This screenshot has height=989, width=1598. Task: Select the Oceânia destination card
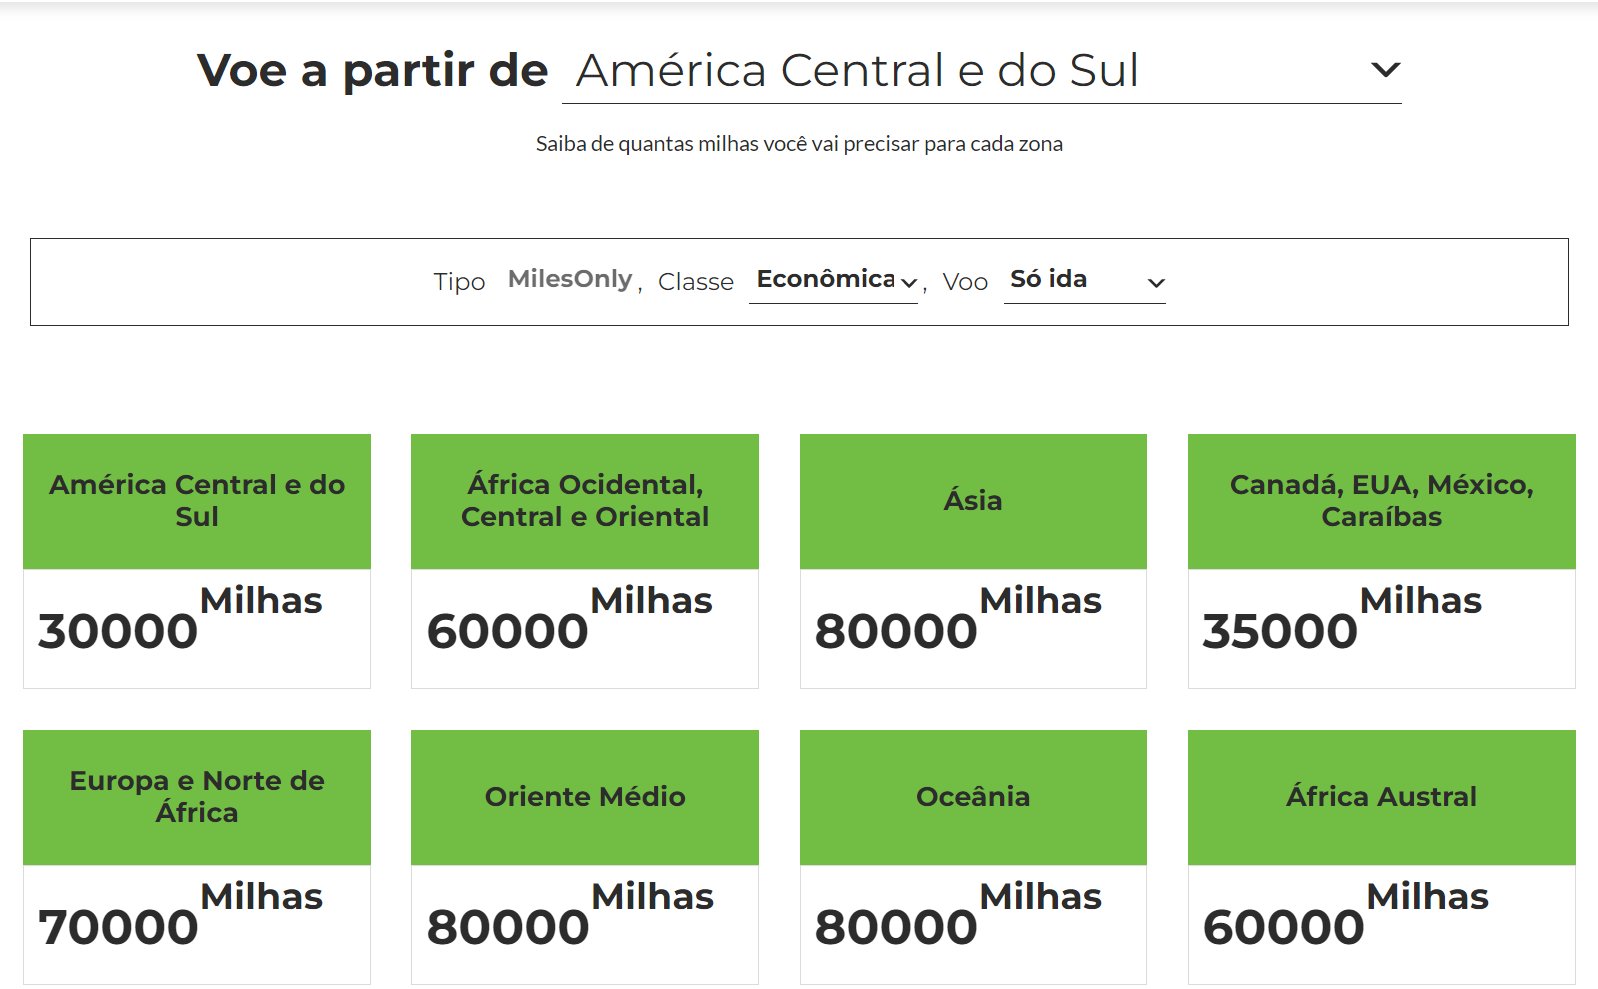coord(973,857)
